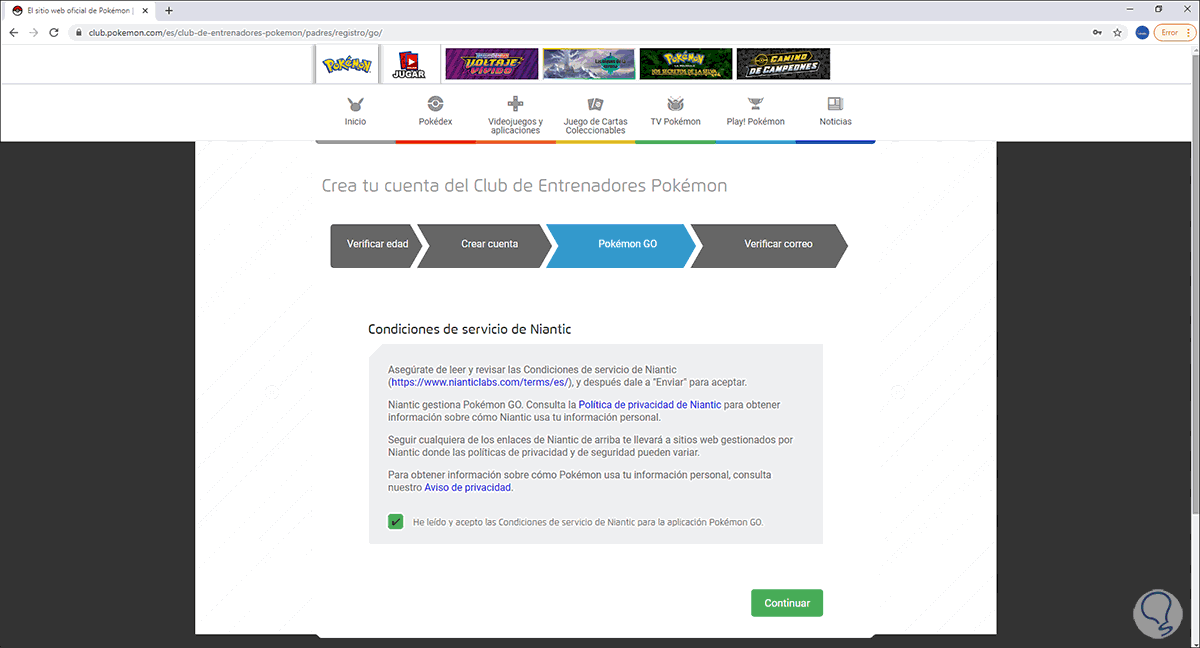Open TV Pokémon section

point(675,112)
